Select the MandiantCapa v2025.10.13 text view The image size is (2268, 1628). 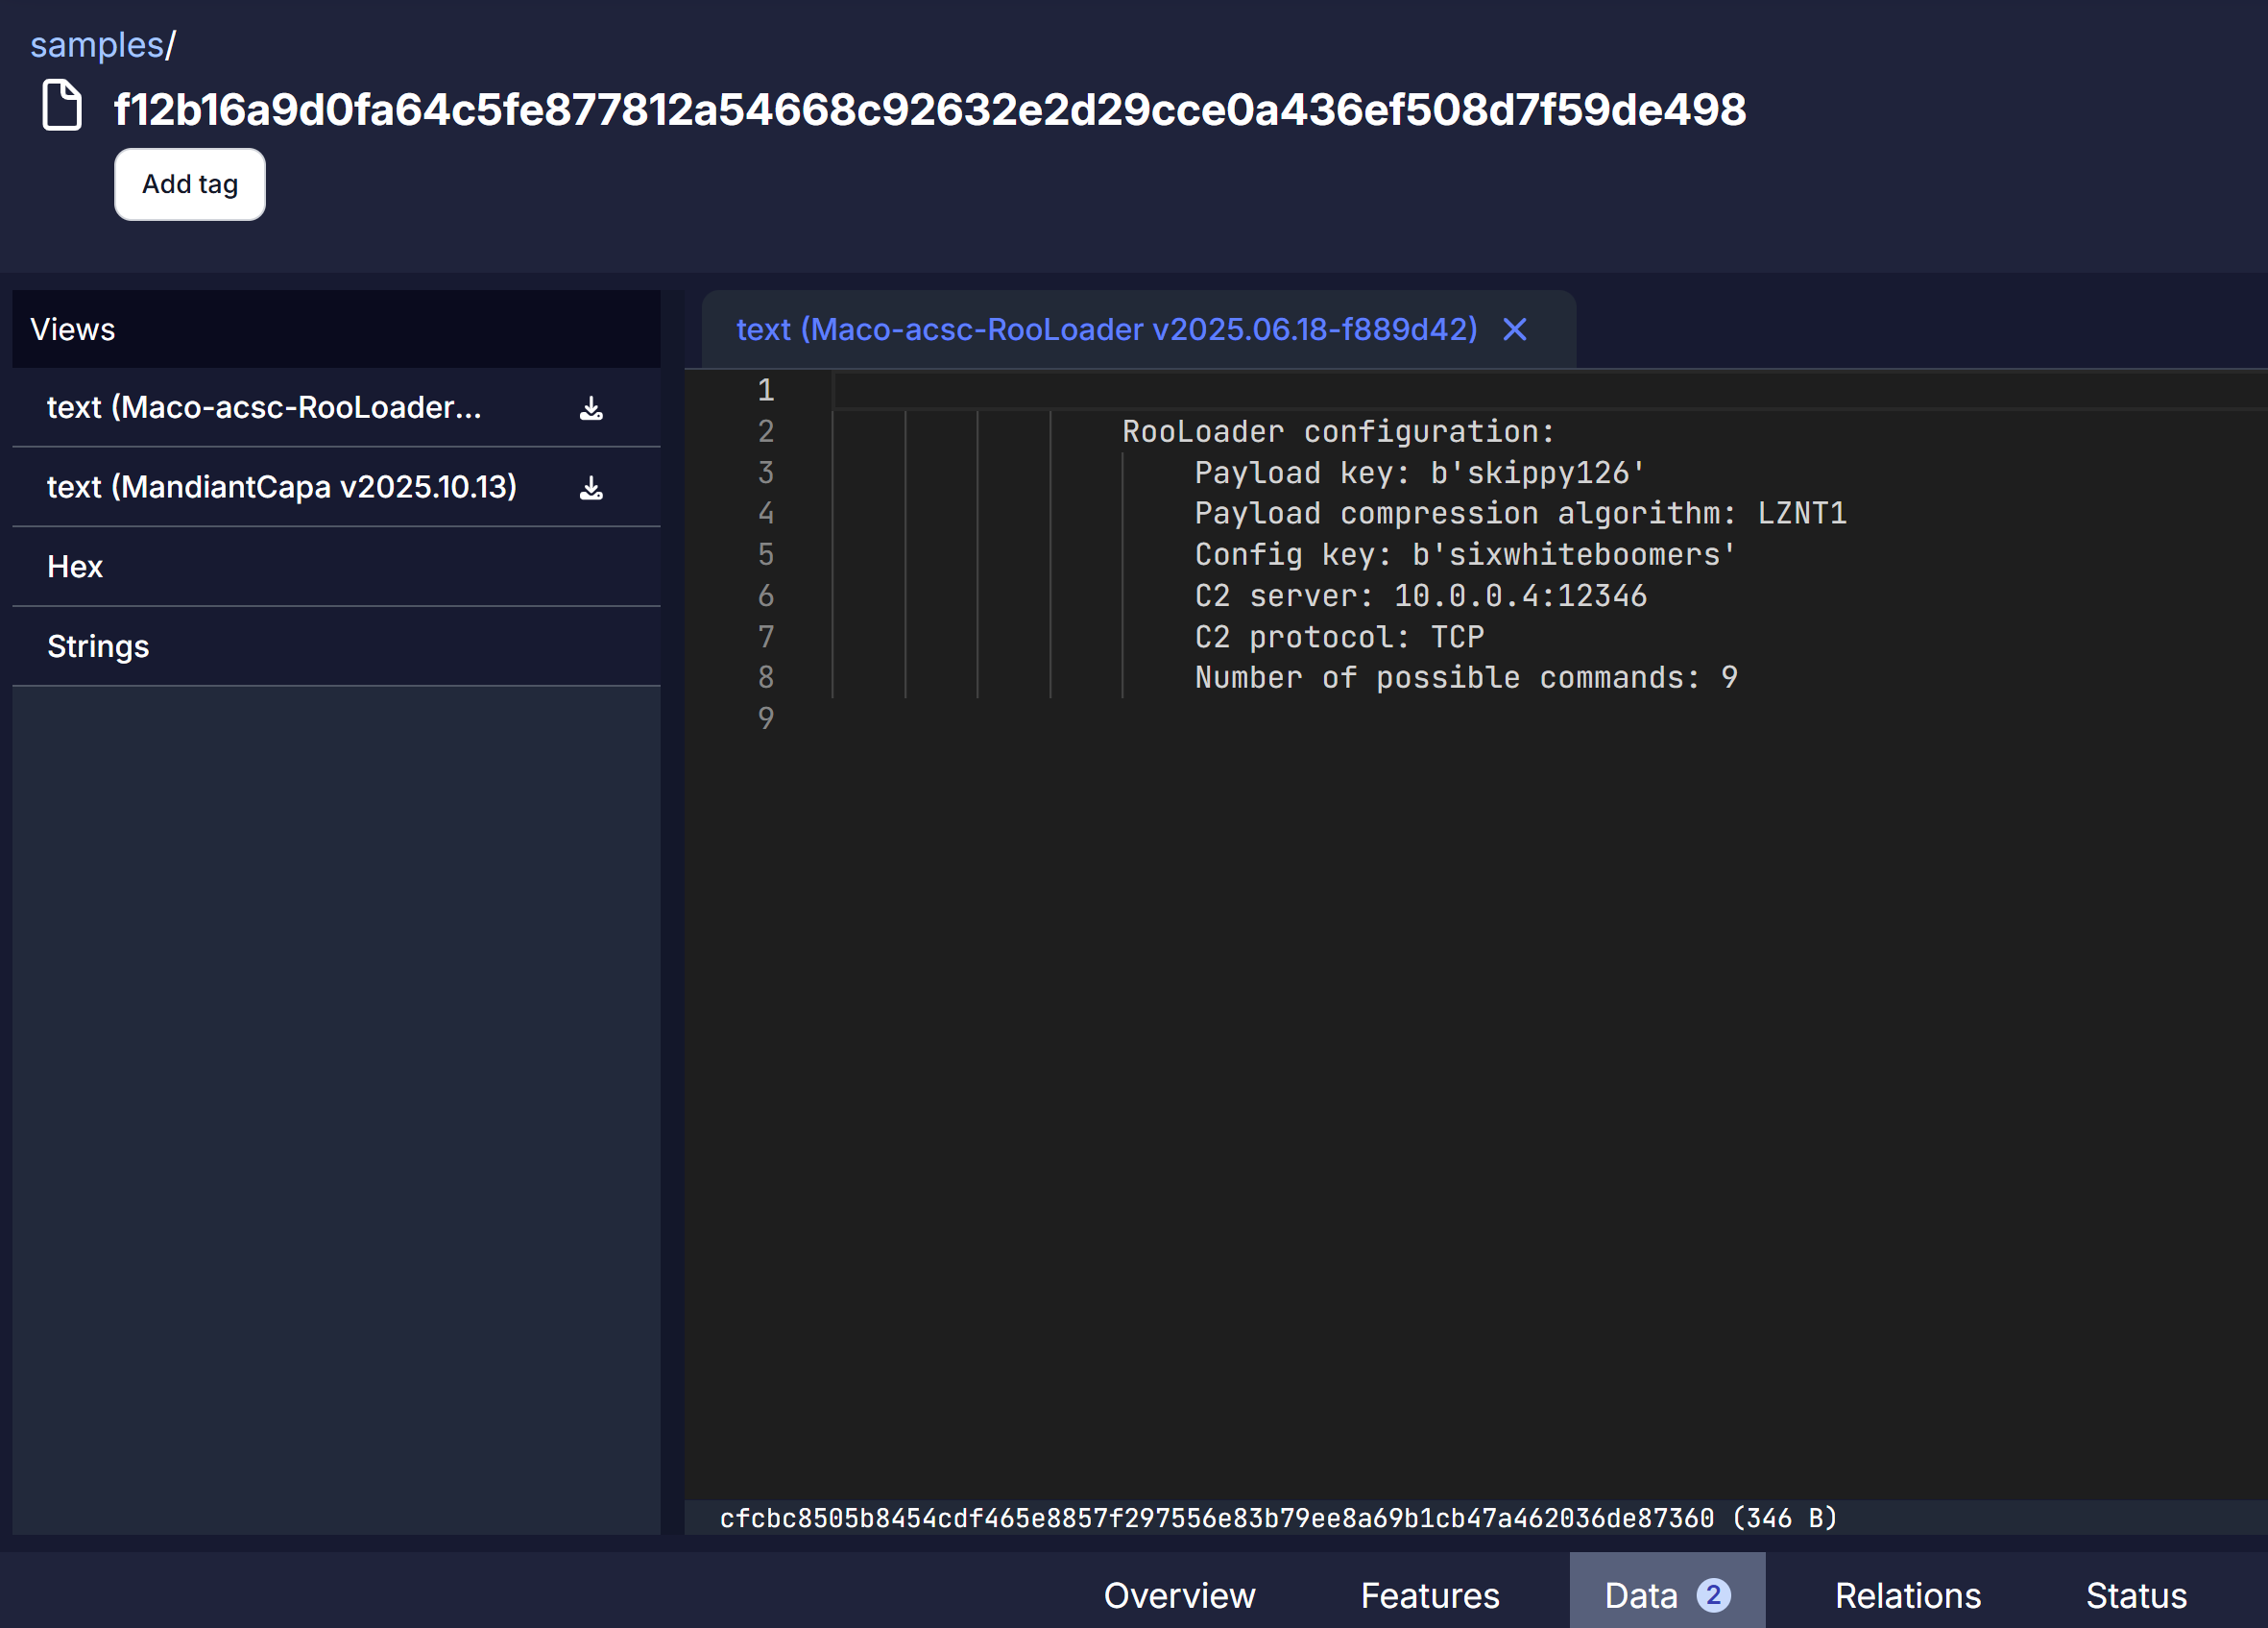tap(281, 487)
